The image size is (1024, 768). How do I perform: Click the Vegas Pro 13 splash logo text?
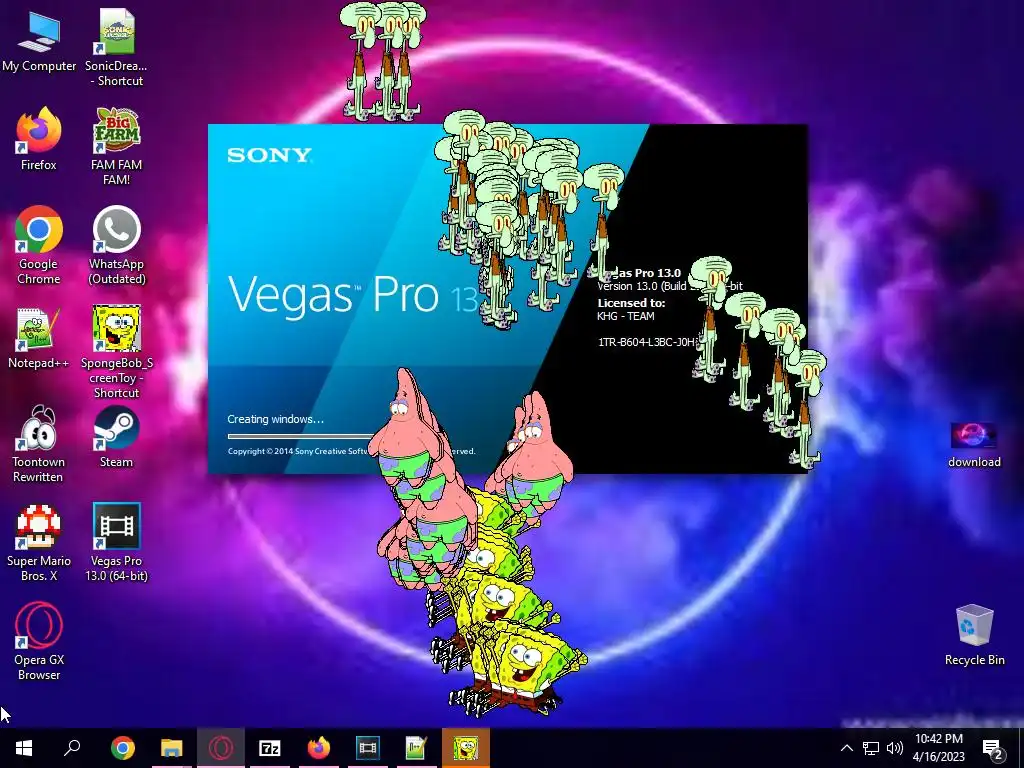click(353, 295)
